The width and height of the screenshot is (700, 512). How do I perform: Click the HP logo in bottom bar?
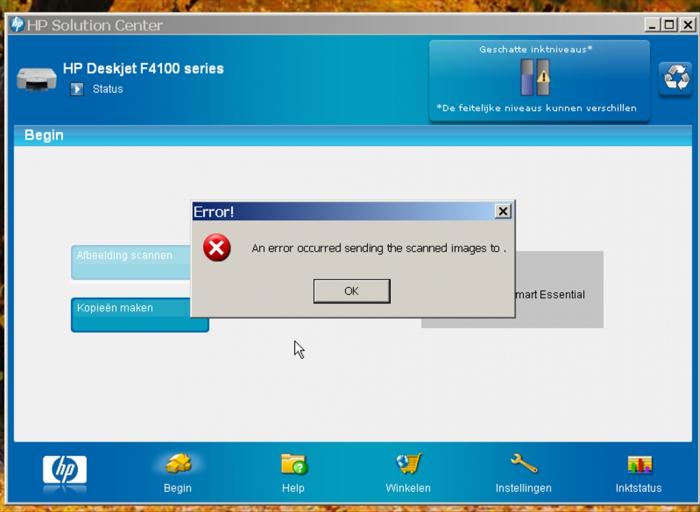click(65, 470)
